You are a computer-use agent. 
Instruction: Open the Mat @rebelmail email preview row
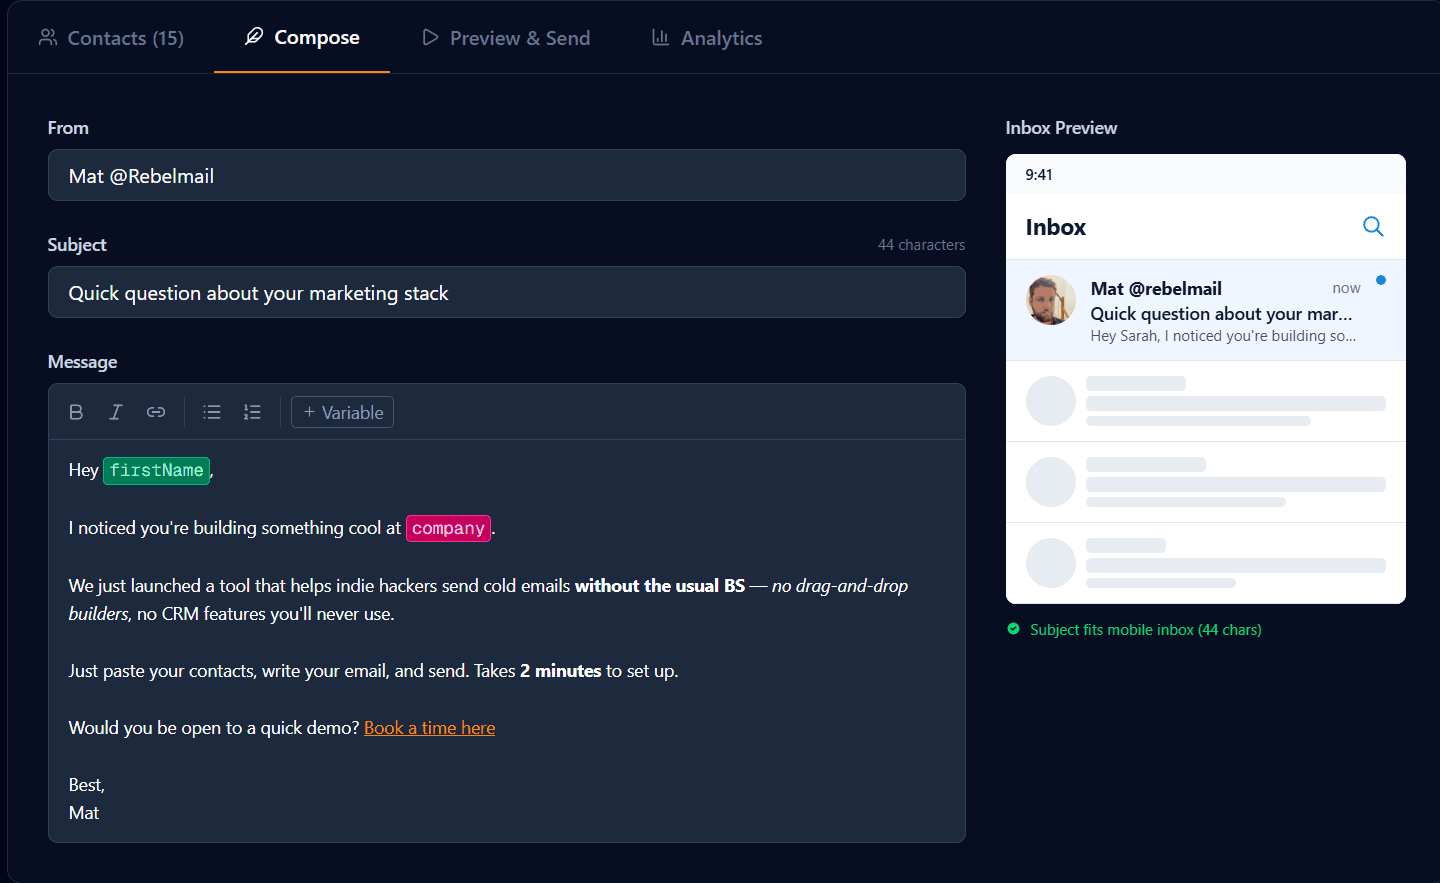tap(1220, 312)
